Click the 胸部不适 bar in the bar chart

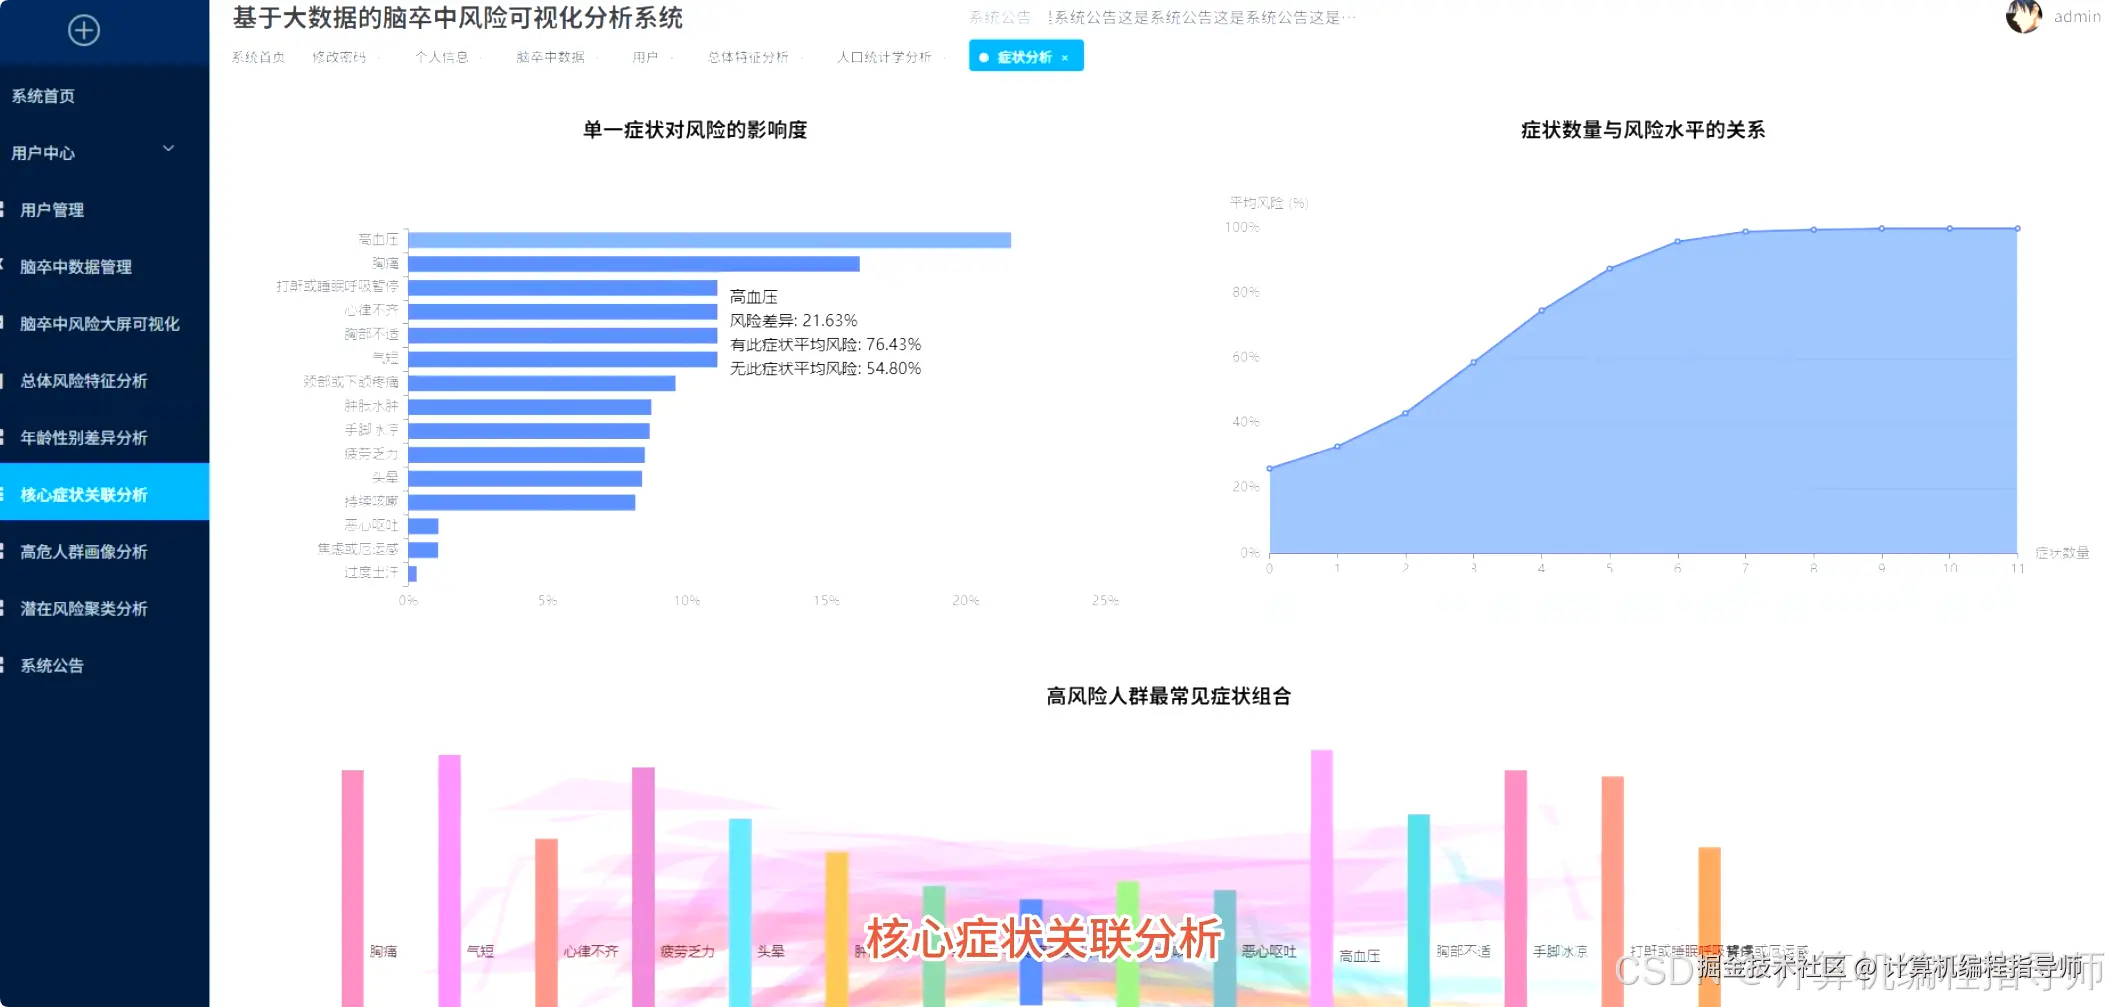(x=562, y=336)
